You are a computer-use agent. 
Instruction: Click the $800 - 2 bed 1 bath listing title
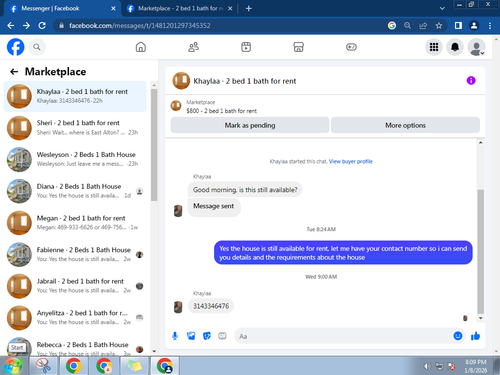[x=222, y=111]
